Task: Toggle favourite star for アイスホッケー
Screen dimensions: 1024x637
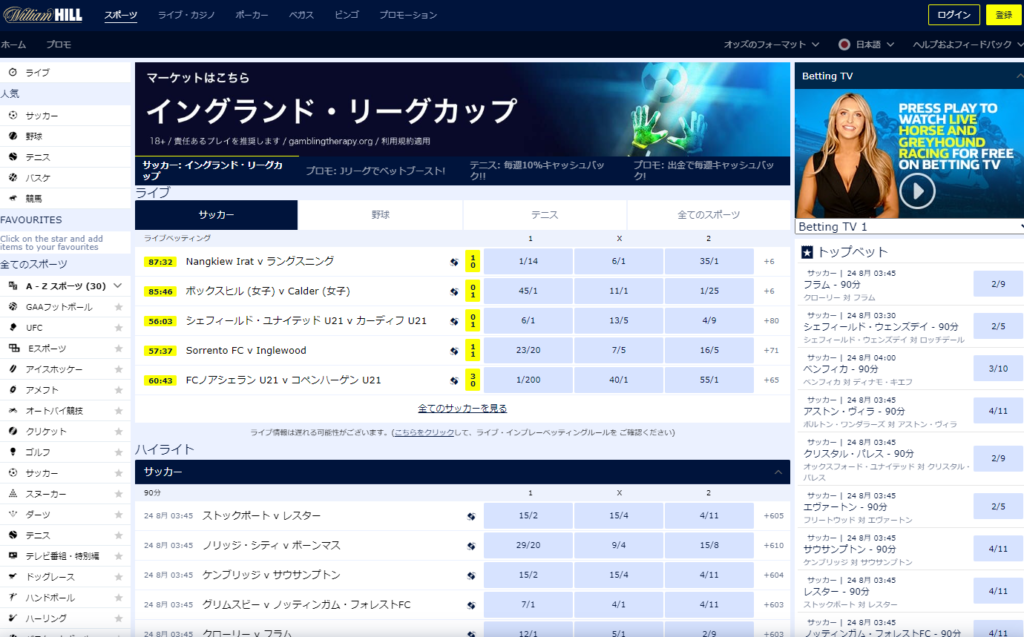Action: [x=118, y=369]
